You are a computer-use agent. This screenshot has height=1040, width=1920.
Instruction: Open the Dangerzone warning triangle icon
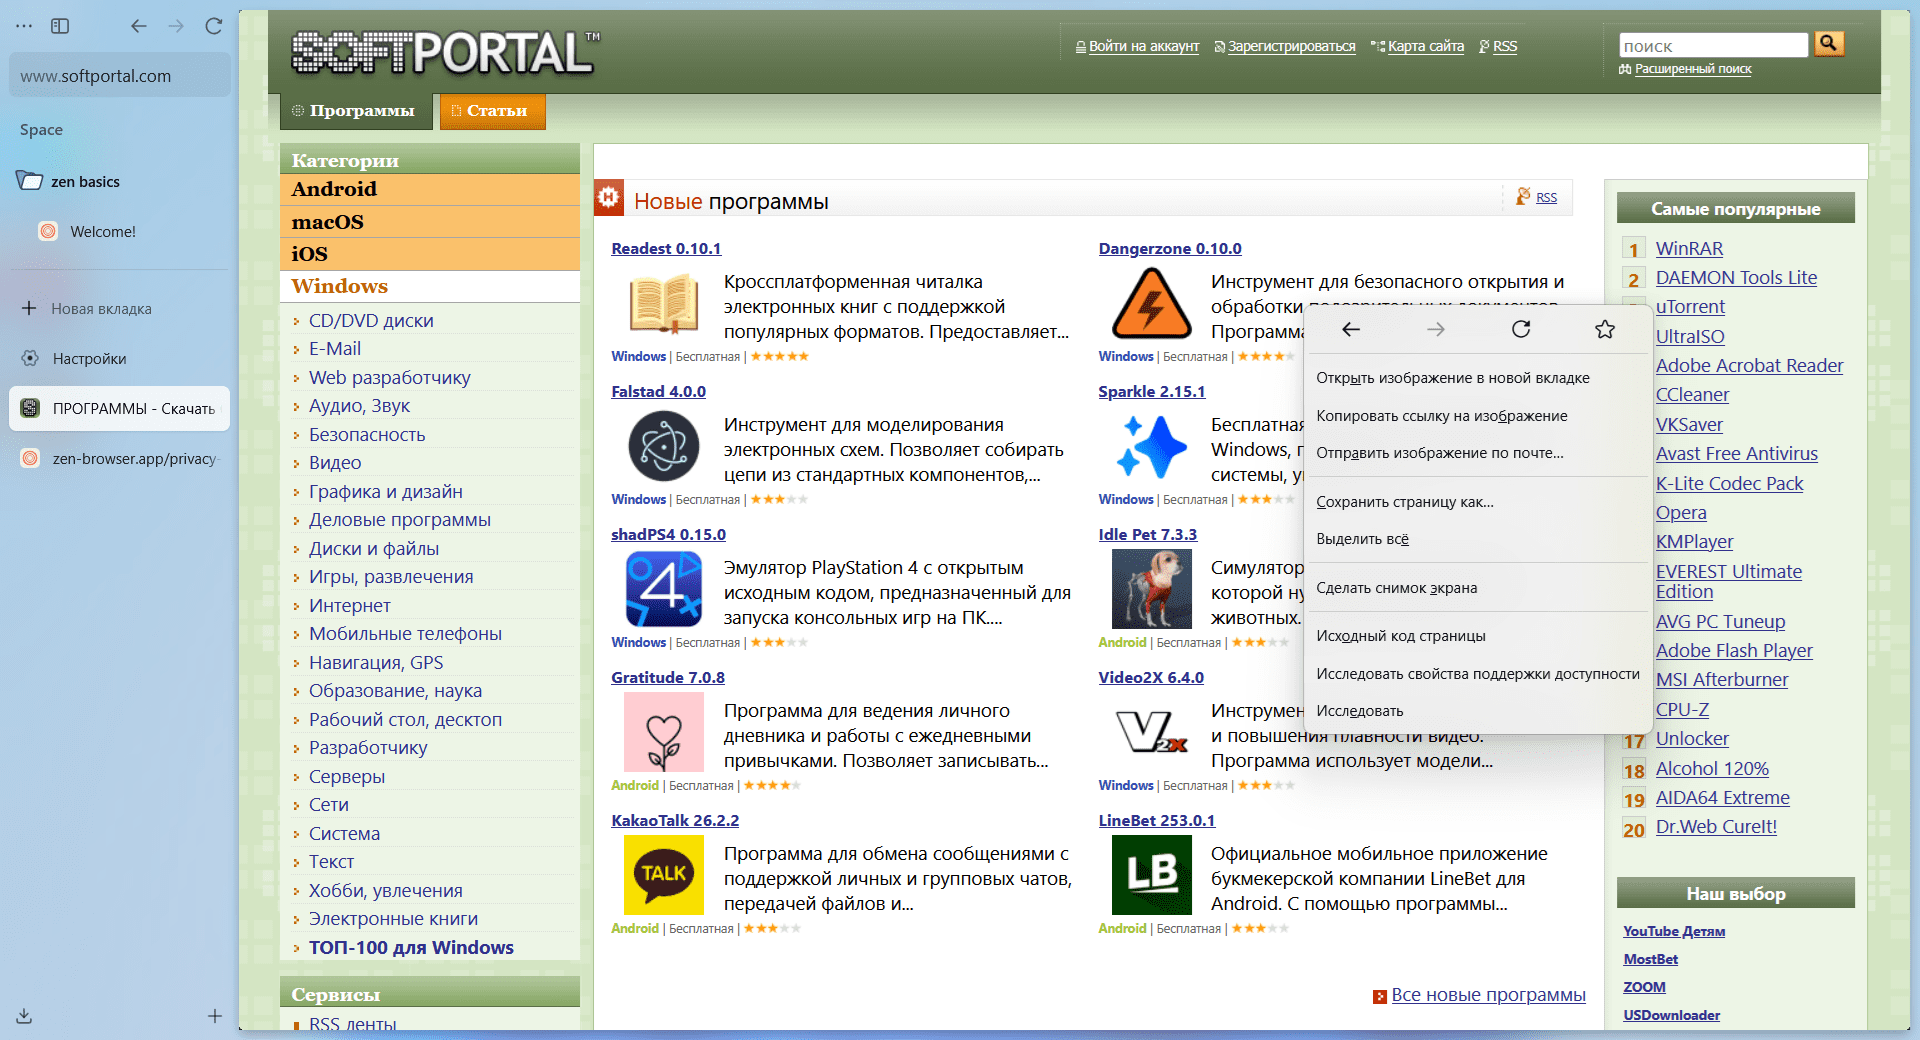(x=1151, y=305)
